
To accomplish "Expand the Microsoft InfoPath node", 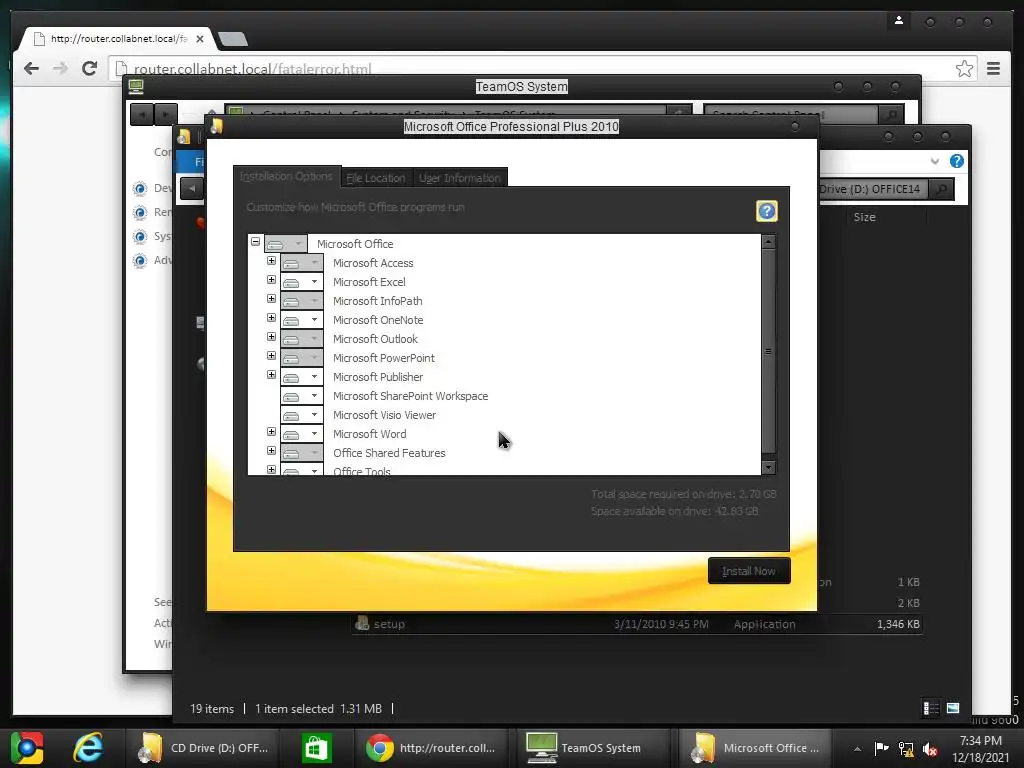I will point(271,298).
